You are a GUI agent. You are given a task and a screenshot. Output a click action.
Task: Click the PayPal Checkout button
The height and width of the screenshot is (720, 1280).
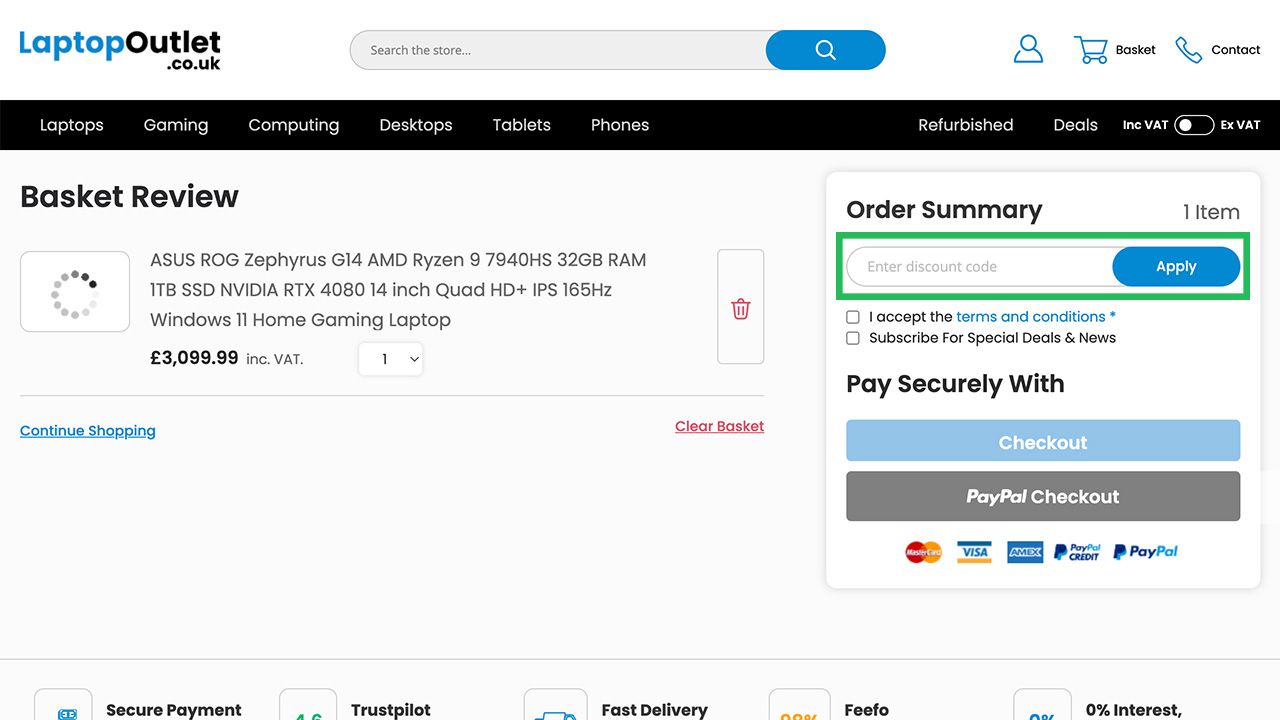[x=1043, y=496]
